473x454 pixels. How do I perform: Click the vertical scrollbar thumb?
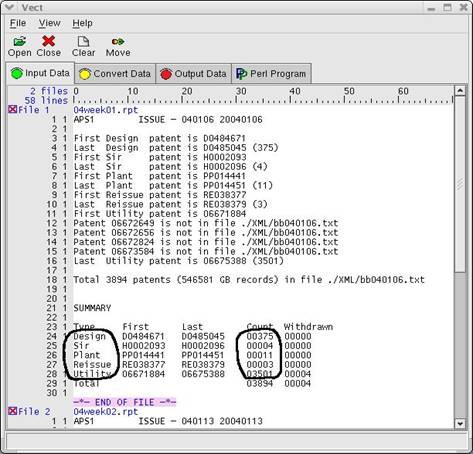[x=460, y=184]
